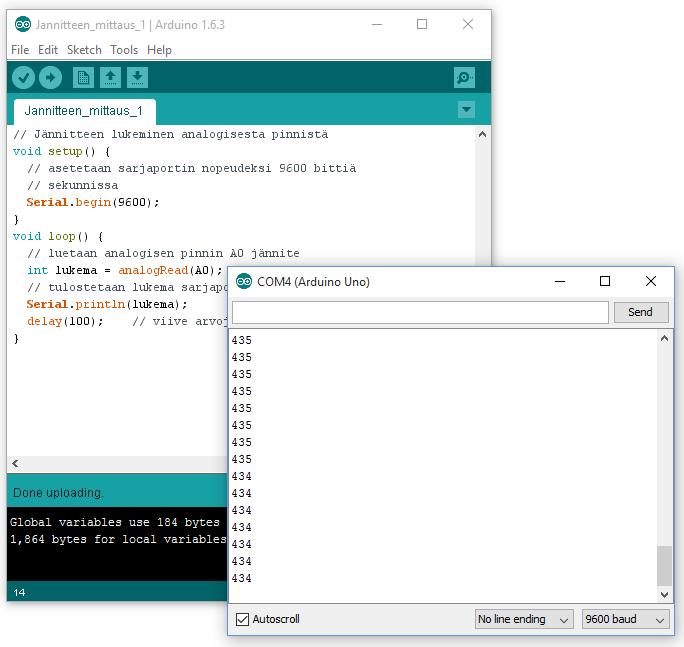
Task: Open the Edit menu
Action: tap(48, 50)
